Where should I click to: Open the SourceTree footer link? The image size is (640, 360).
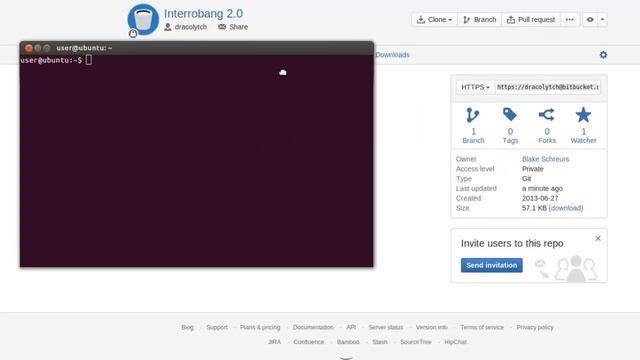tap(416, 342)
